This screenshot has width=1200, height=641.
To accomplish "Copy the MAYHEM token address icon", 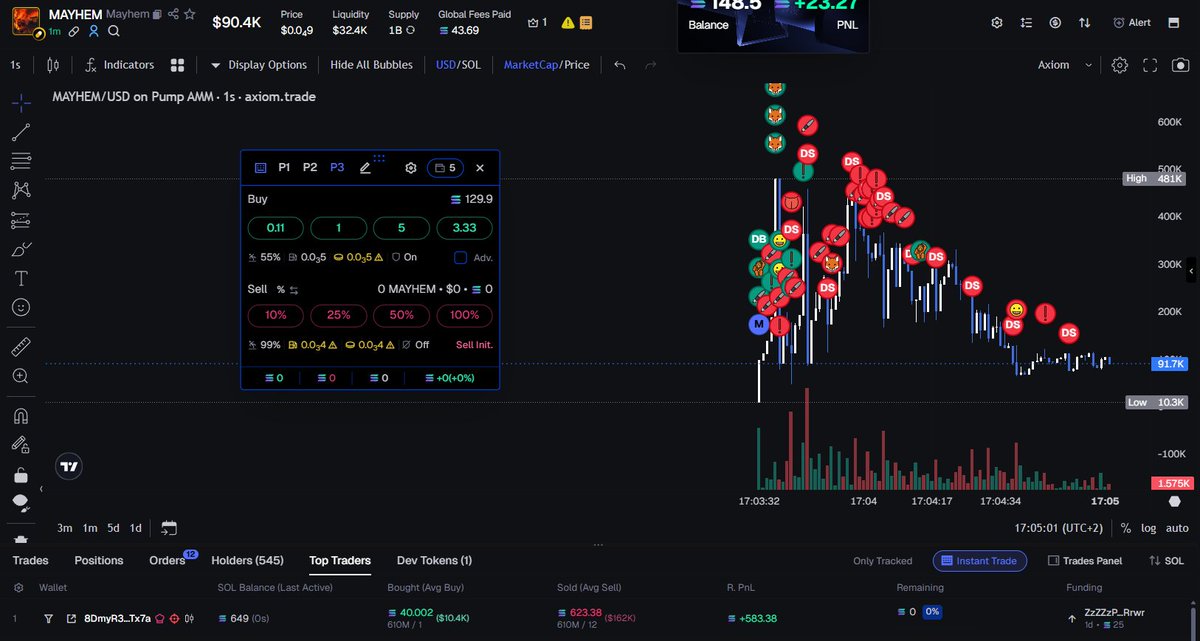I will pos(158,15).
